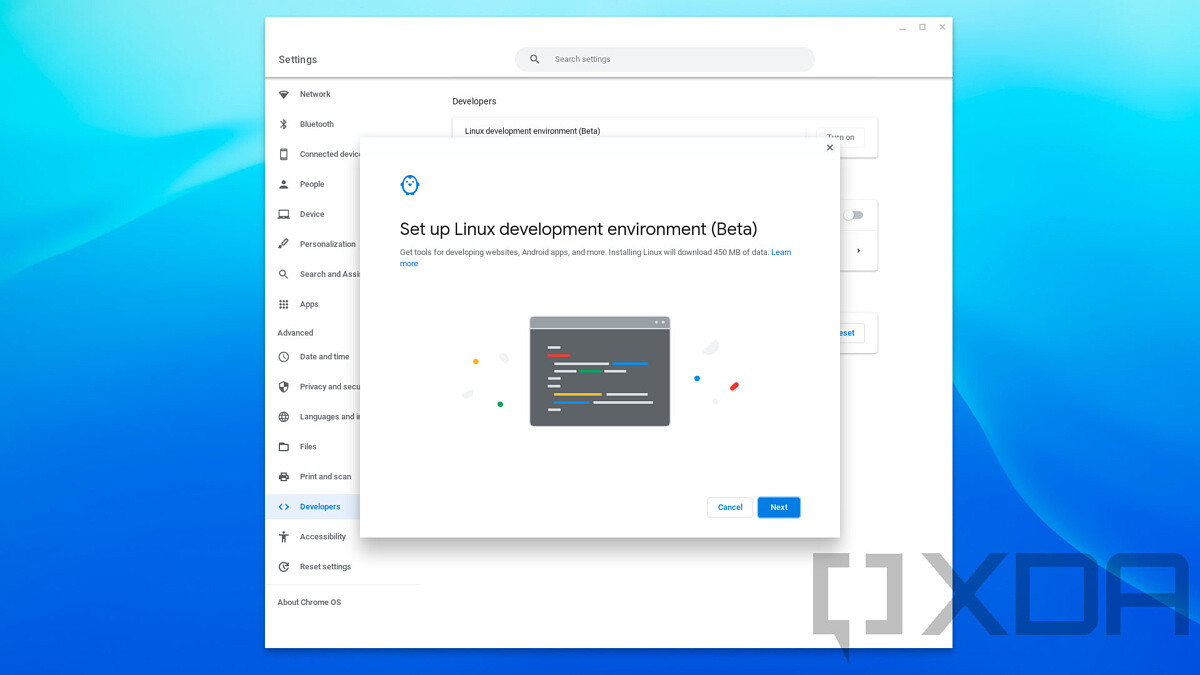The height and width of the screenshot is (675, 1200).
Task: Open Files using the folder icon
Action: click(284, 447)
